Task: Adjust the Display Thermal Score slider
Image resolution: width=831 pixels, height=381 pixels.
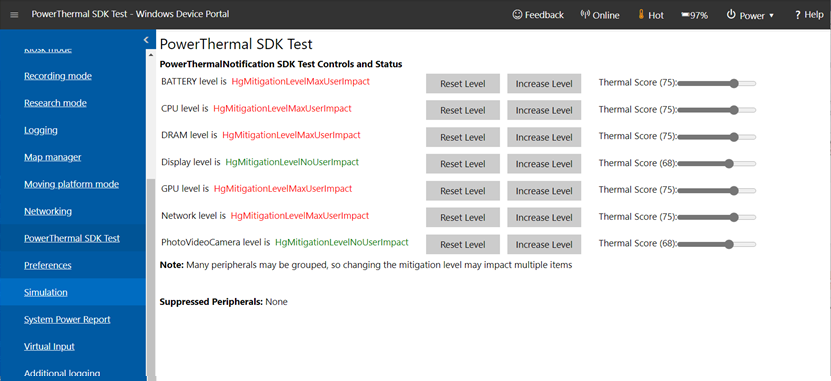Action: pos(717,164)
